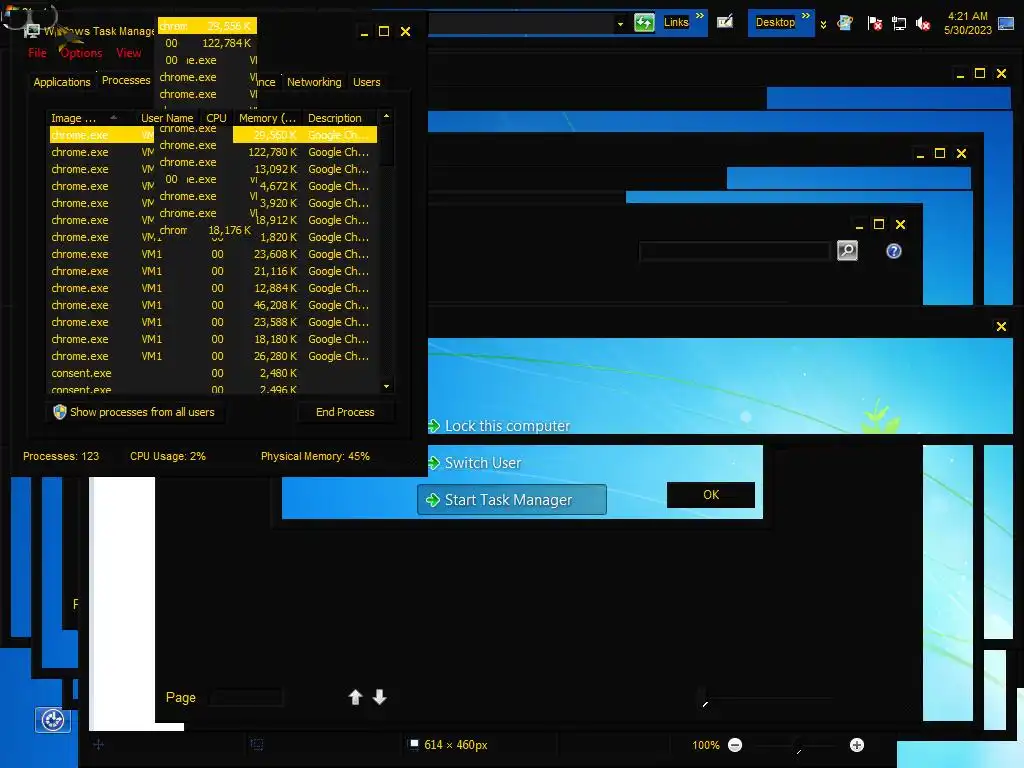Expand the taskbar overflow double chevron

click(x=824, y=25)
